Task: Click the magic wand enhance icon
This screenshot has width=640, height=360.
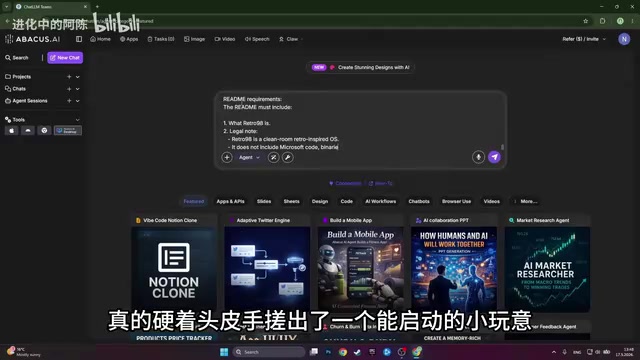Action: tap(273, 158)
